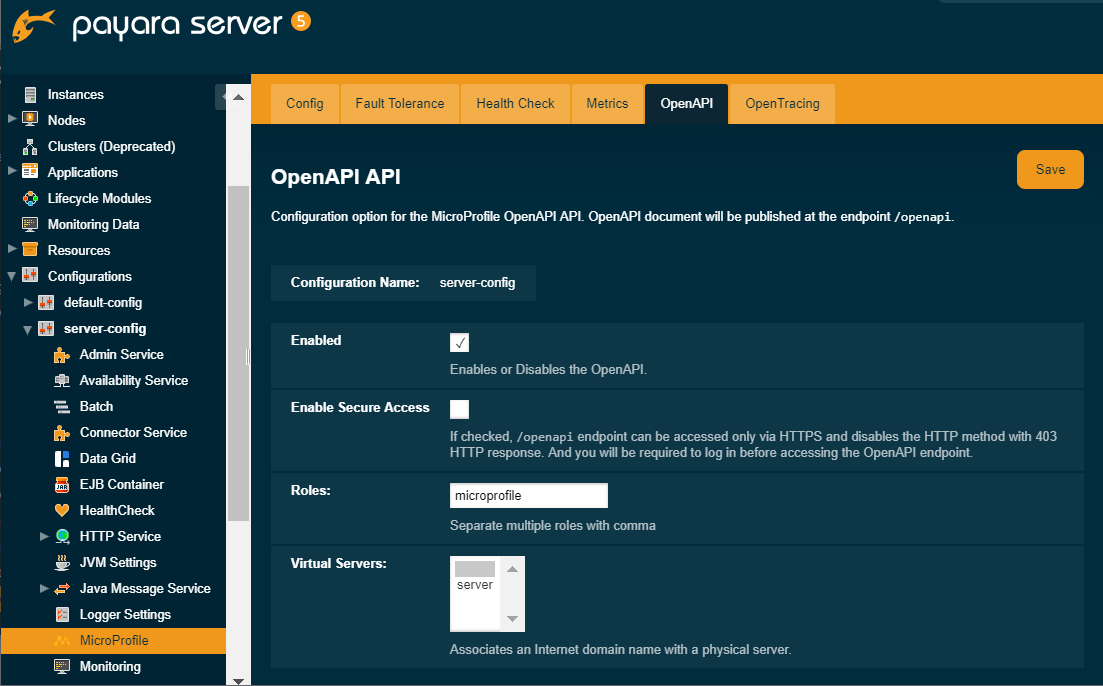
Task: Expand the Resources tree node
Action: point(12,249)
